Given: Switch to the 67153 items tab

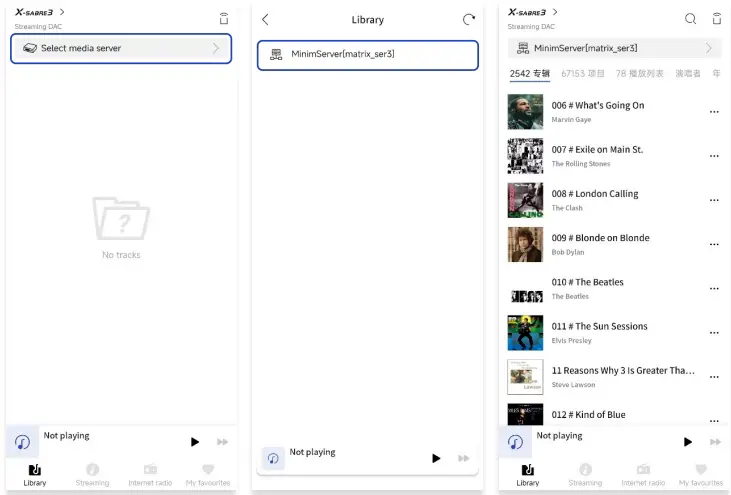Looking at the screenshot, I should tap(583, 74).
